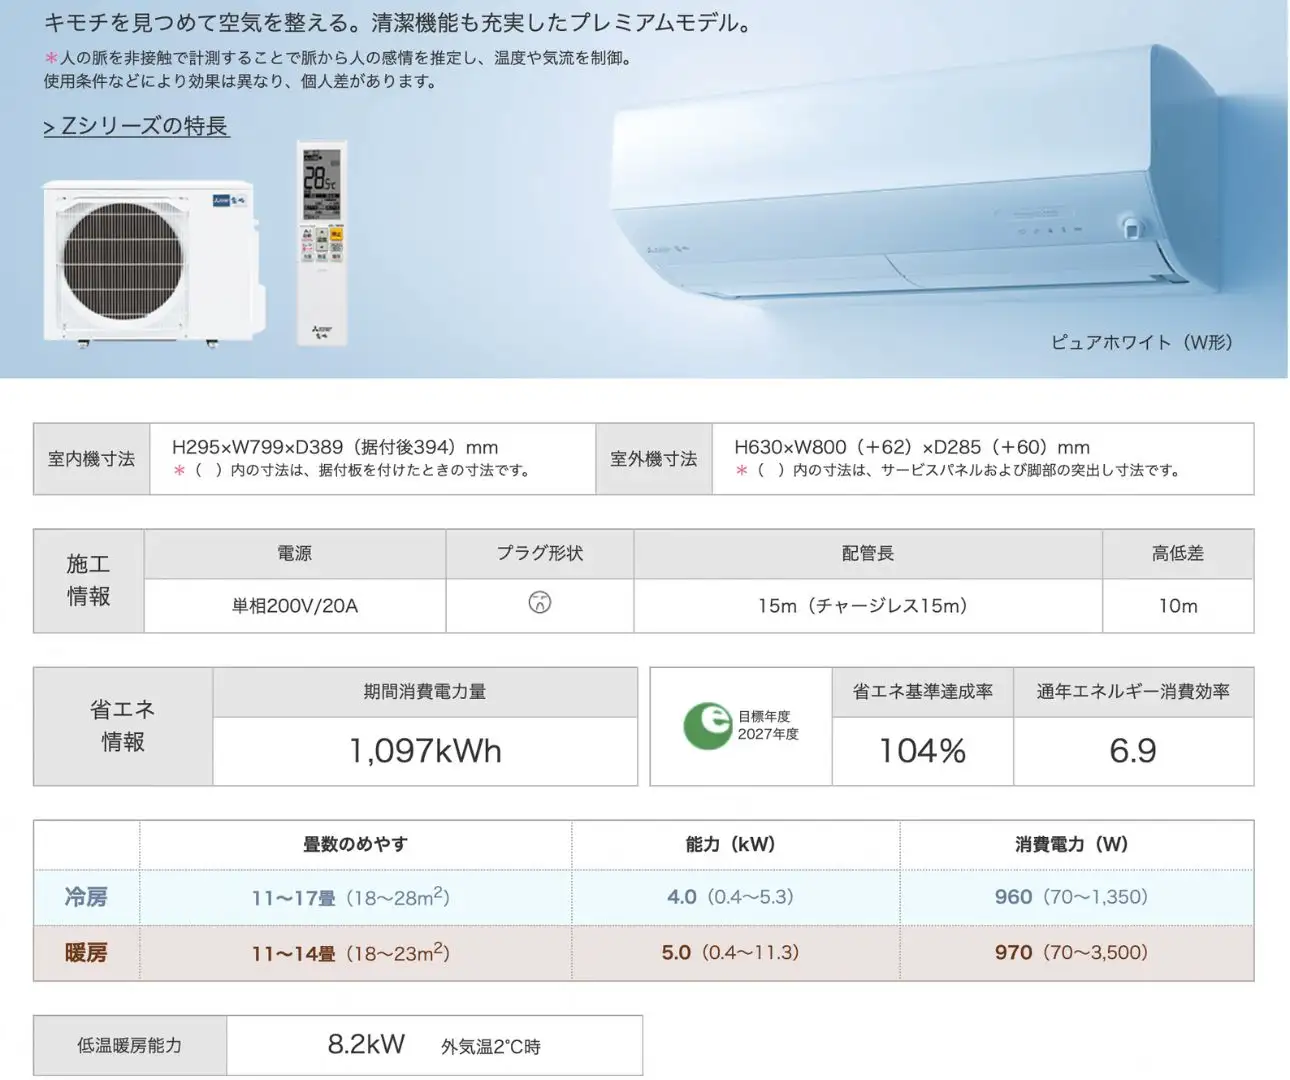The height and width of the screenshot is (1080, 1290).
Task: Click the 目標年度 2027年度 target year text
Action: (x=768, y=725)
